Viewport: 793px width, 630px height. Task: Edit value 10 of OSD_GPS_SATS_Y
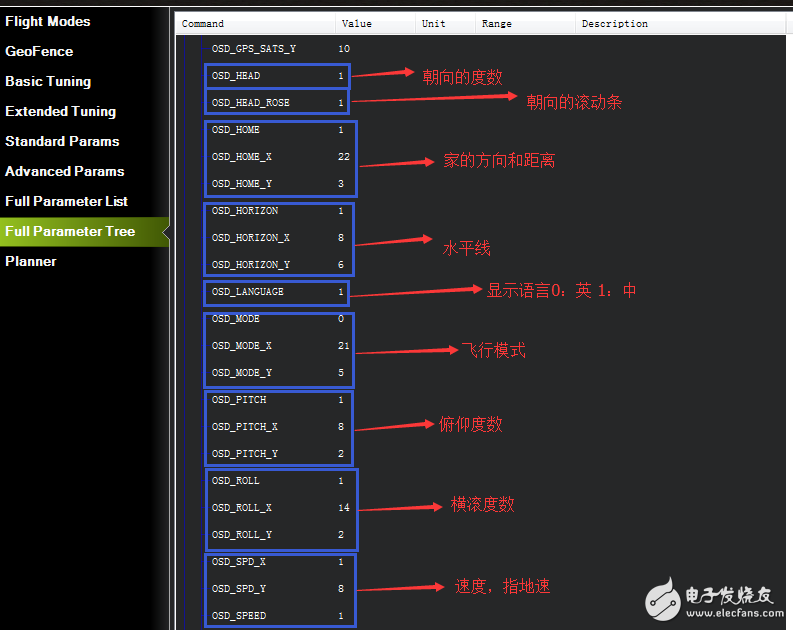pyautogui.click(x=344, y=49)
